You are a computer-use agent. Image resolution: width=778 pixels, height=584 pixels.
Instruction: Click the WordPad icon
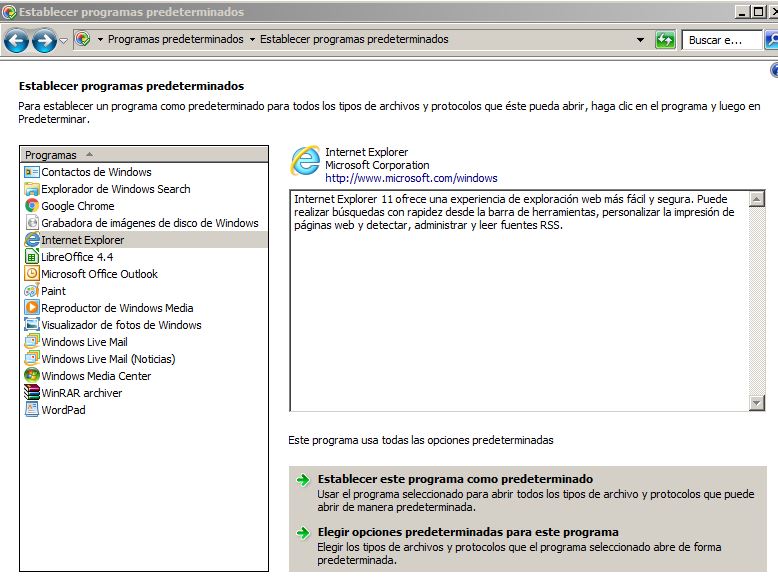tap(32, 410)
